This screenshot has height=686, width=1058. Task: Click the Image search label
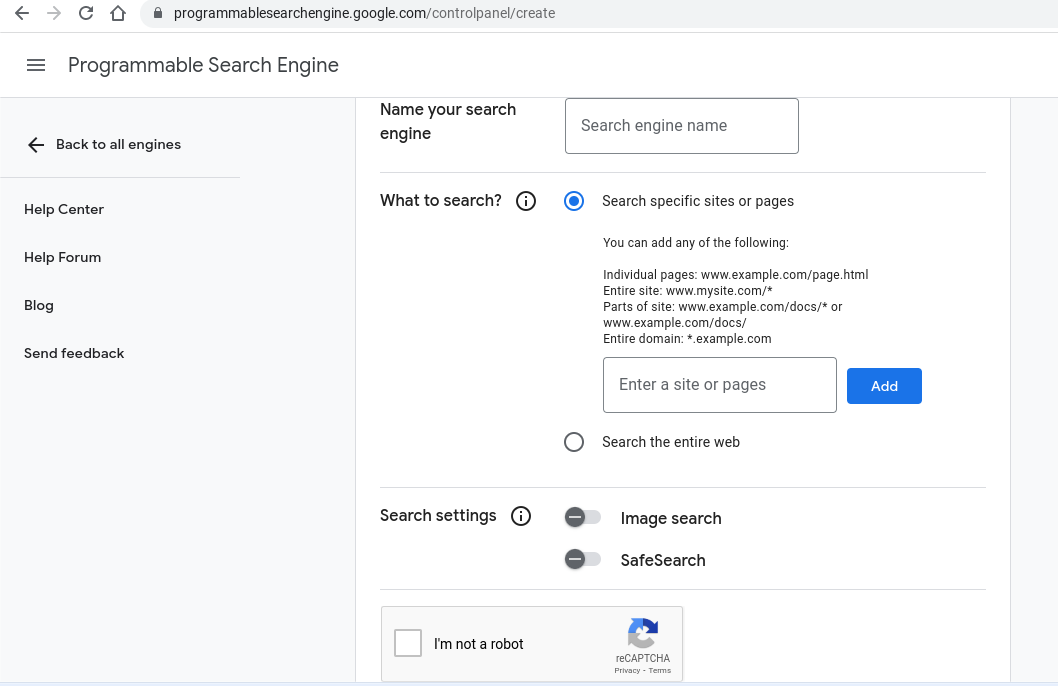671,518
